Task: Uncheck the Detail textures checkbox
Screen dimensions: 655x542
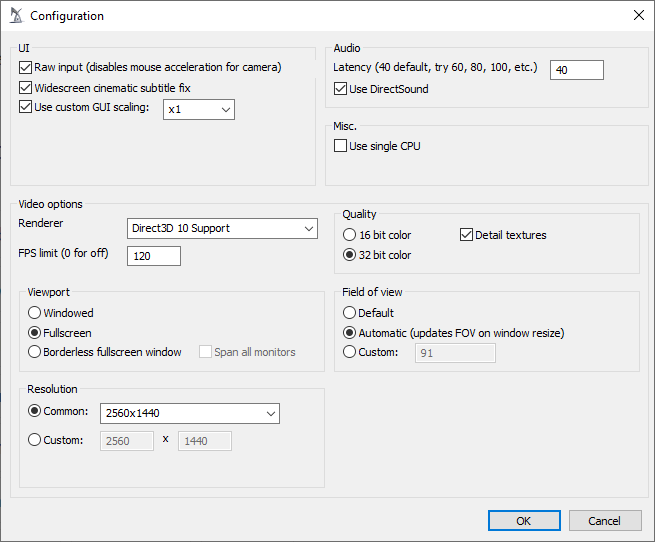Action: click(466, 235)
